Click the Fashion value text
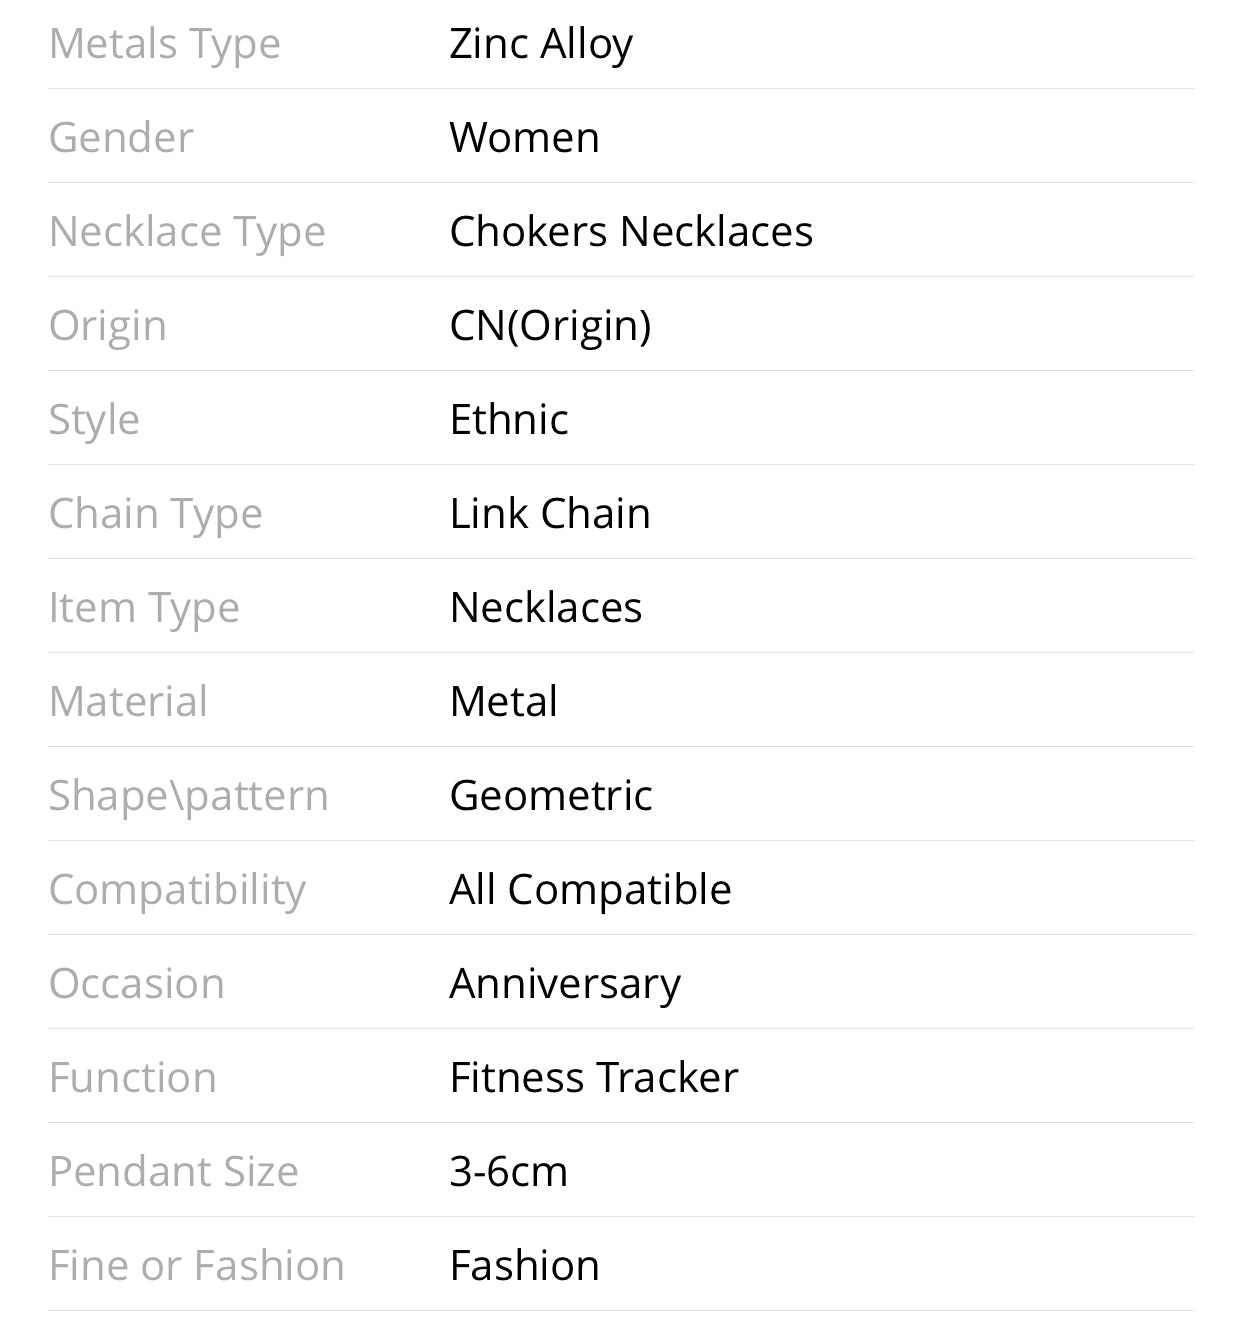The height and width of the screenshot is (1317, 1242). click(524, 1266)
